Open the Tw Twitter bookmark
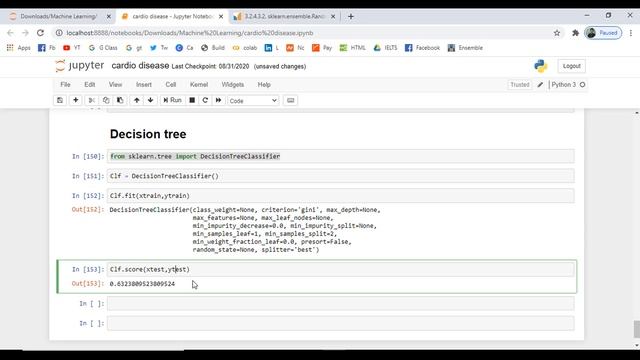 (159, 48)
